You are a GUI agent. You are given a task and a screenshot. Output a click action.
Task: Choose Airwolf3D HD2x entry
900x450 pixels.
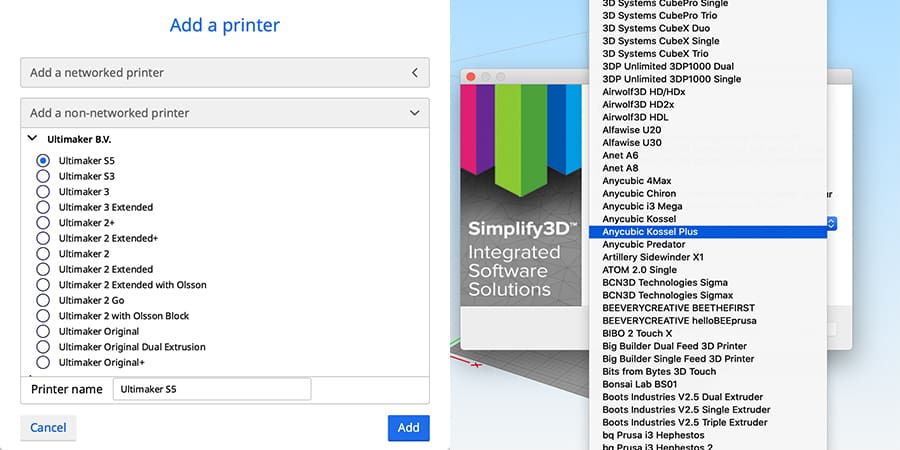click(x=708, y=104)
